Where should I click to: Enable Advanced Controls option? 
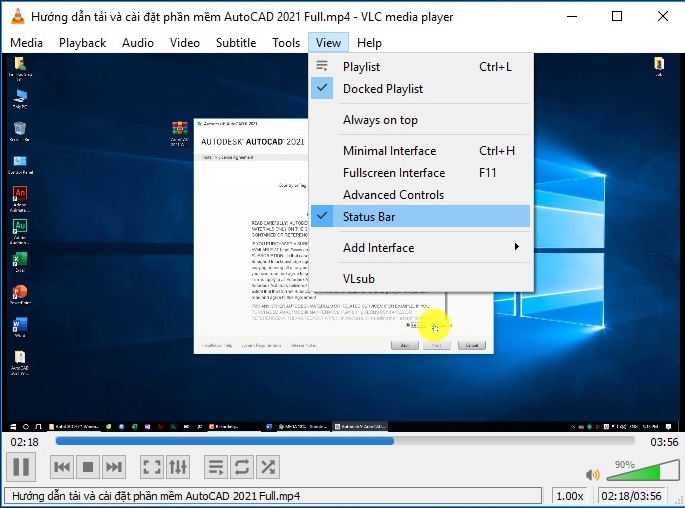click(420, 195)
